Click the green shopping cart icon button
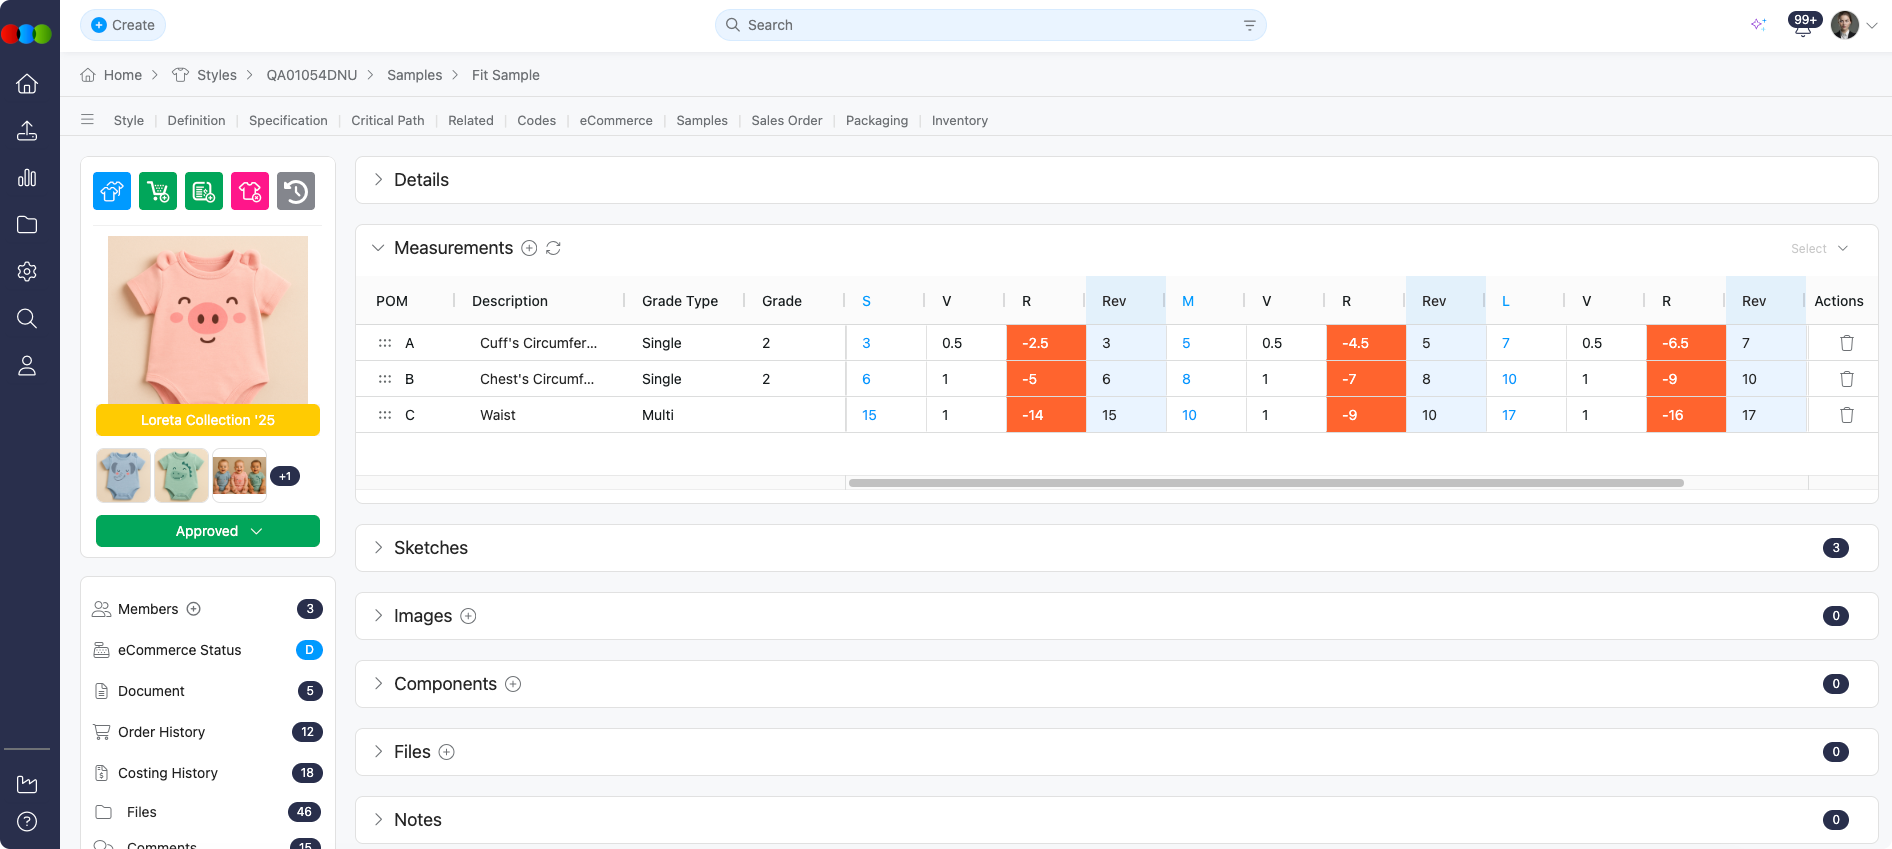Image resolution: width=1892 pixels, height=849 pixels. (x=158, y=191)
